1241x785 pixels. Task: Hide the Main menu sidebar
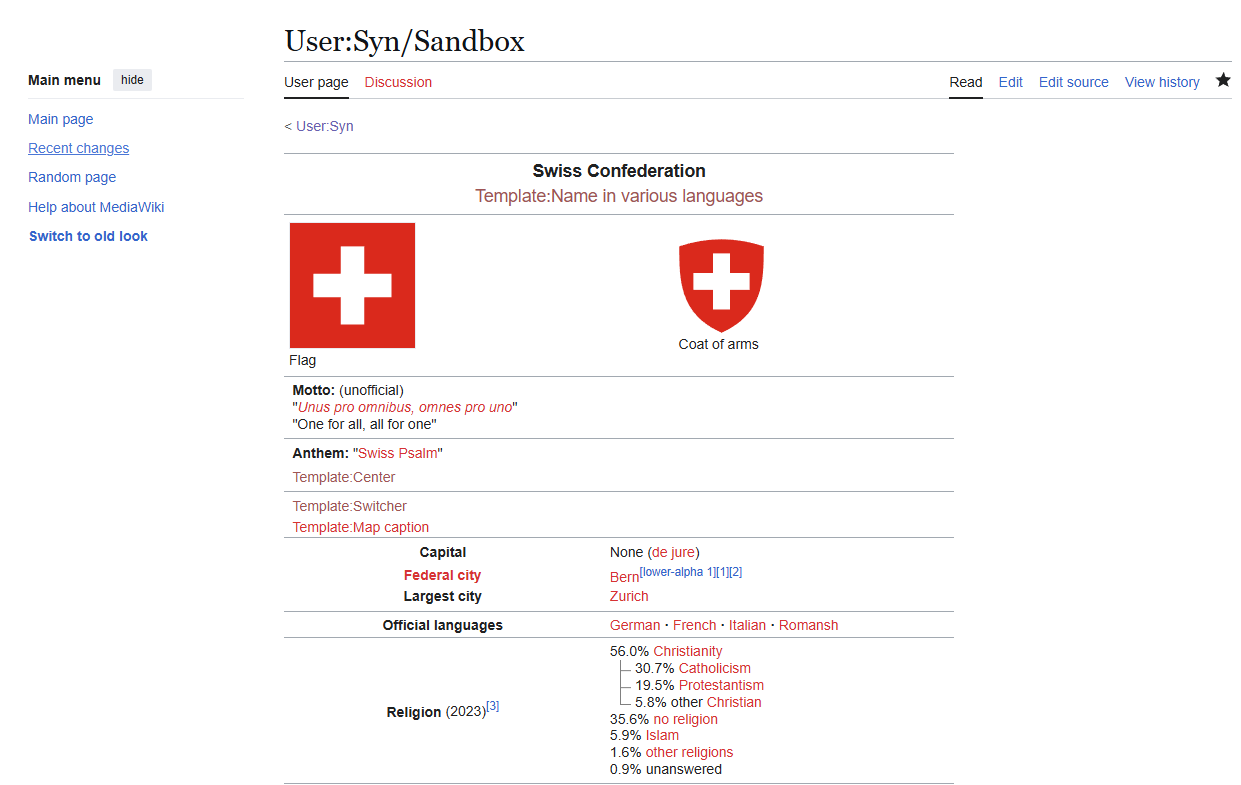point(132,80)
